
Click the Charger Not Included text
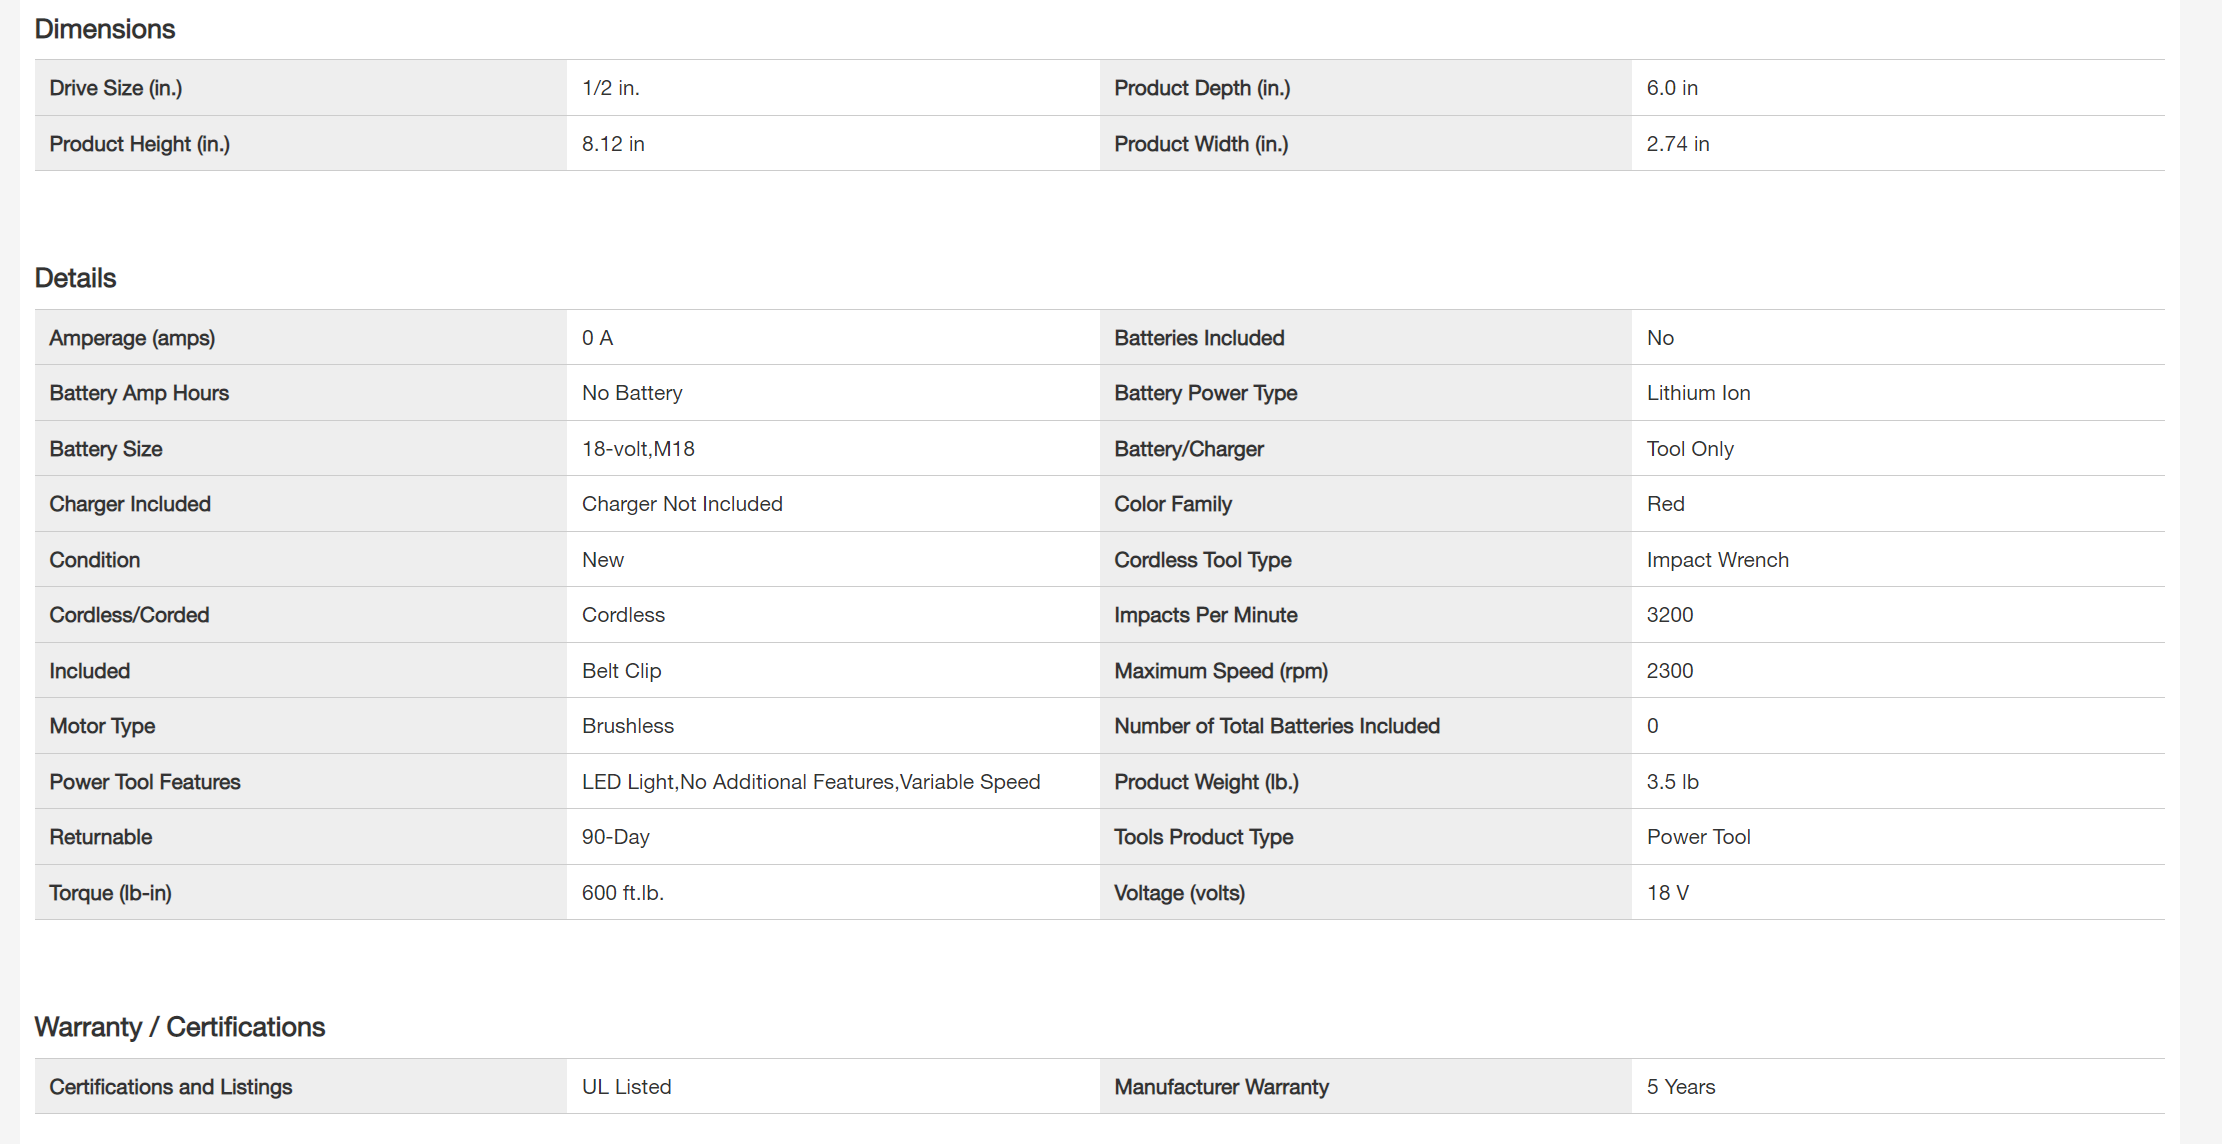coord(682,504)
